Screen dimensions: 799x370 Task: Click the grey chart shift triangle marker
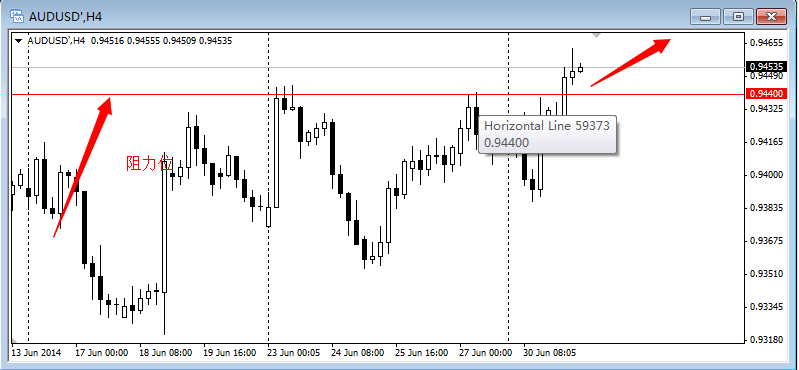597,35
